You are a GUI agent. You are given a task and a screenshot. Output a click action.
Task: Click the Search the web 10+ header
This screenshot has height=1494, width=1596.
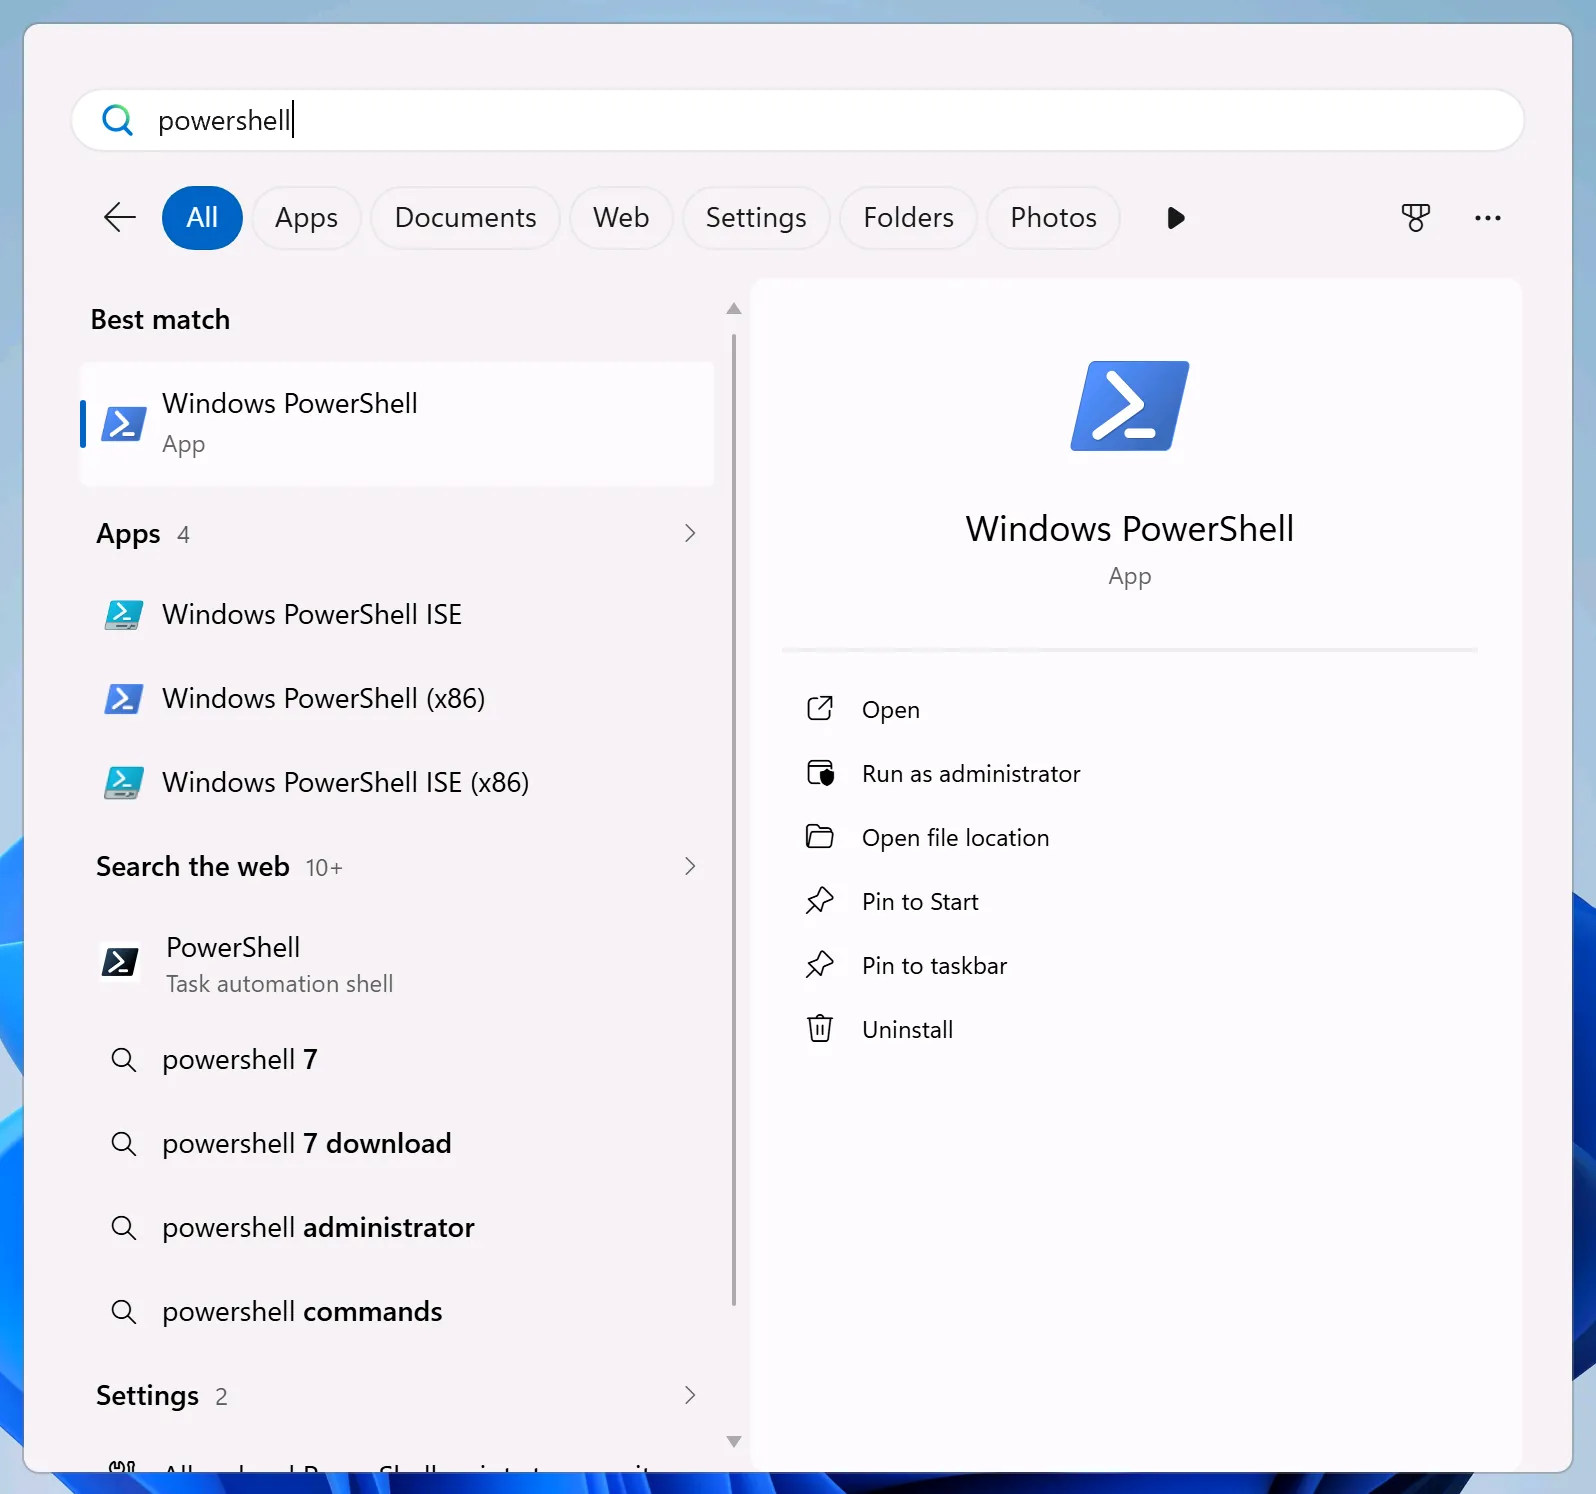point(219,867)
